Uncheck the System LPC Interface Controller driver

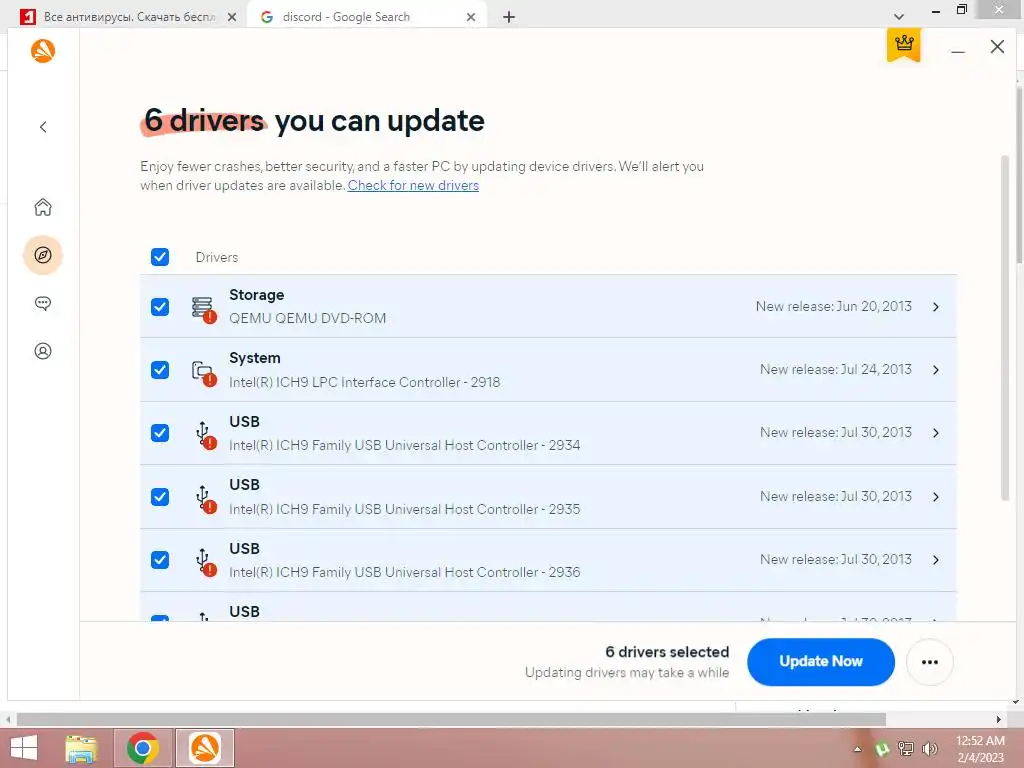[160, 370]
